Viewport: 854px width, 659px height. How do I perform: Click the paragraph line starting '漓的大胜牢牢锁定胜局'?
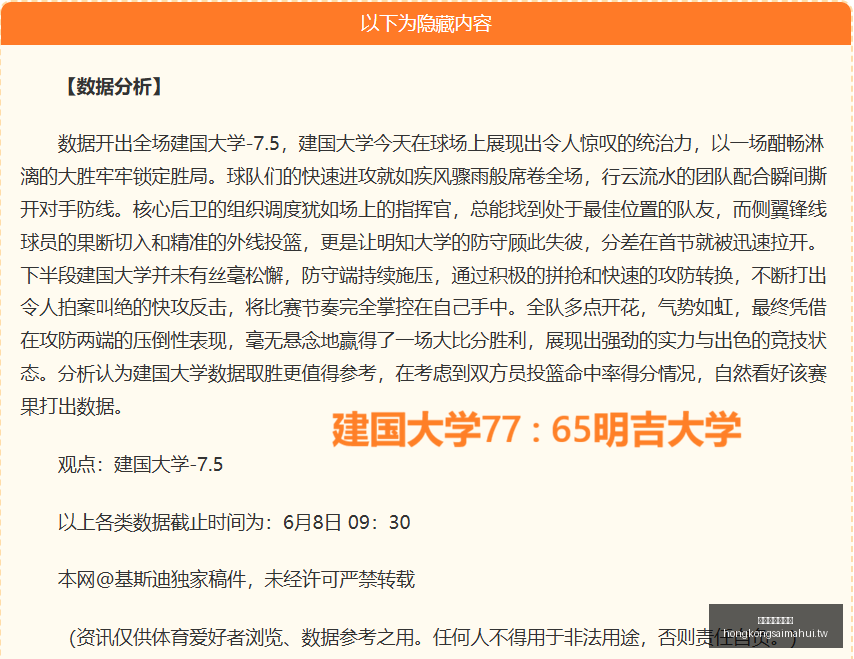423,176
